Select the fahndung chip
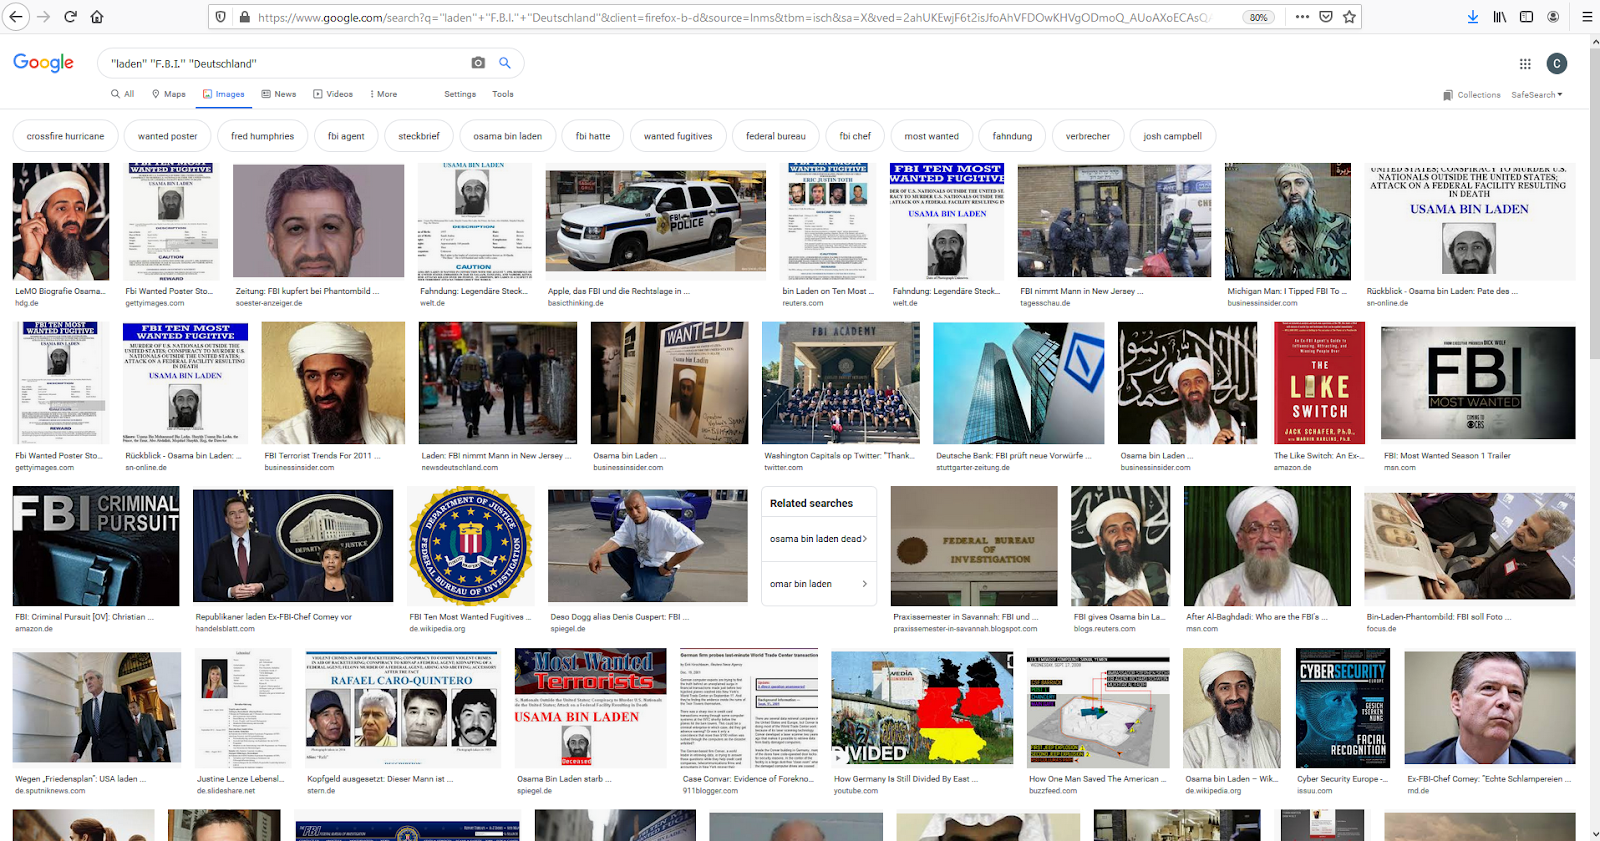Image resolution: width=1600 pixels, height=841 pixels. pyautogui.click(x=1012, y=136)
